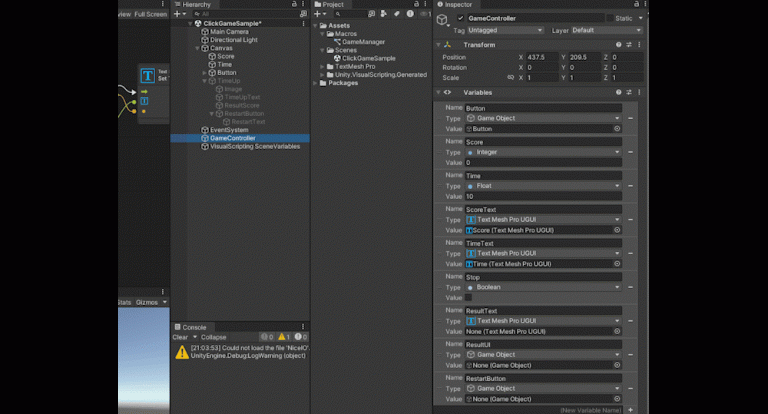Open object picker for the ScoreText variable value

coord(617,230)
